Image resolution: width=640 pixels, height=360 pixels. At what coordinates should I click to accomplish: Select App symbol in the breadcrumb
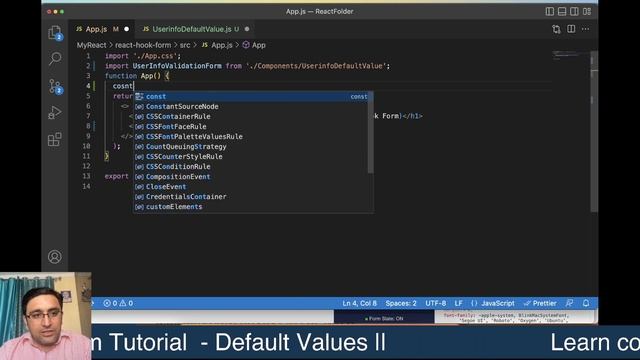pos(254,45)
